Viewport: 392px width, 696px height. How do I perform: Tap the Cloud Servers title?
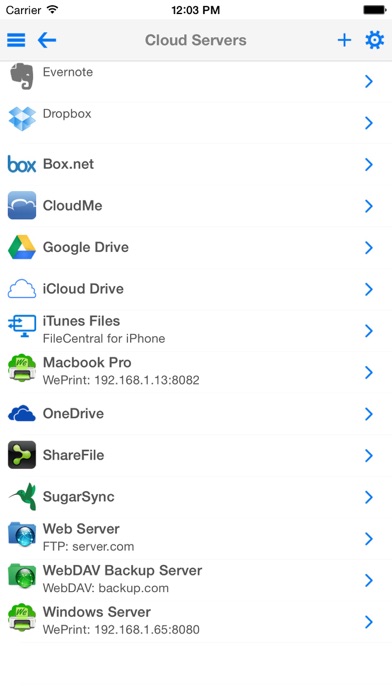pyautogui.click(x=195, y=40)
